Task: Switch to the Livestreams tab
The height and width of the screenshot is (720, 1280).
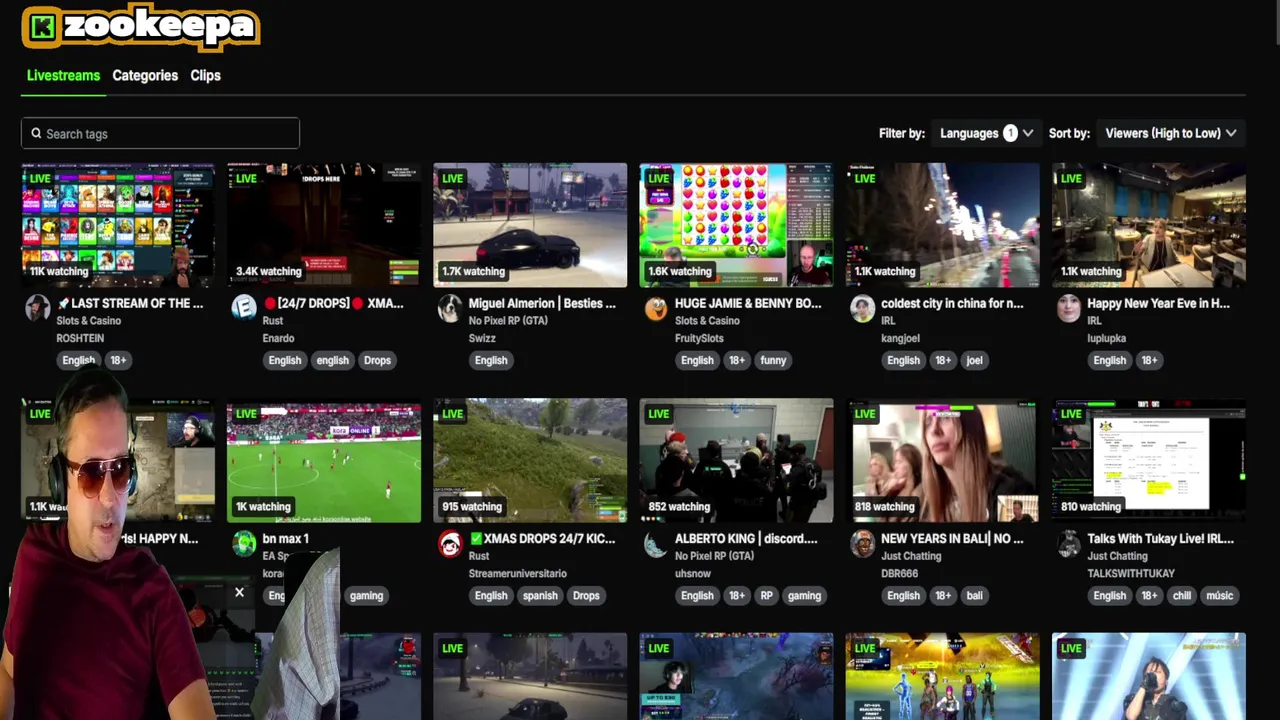Action: [63, 76]
